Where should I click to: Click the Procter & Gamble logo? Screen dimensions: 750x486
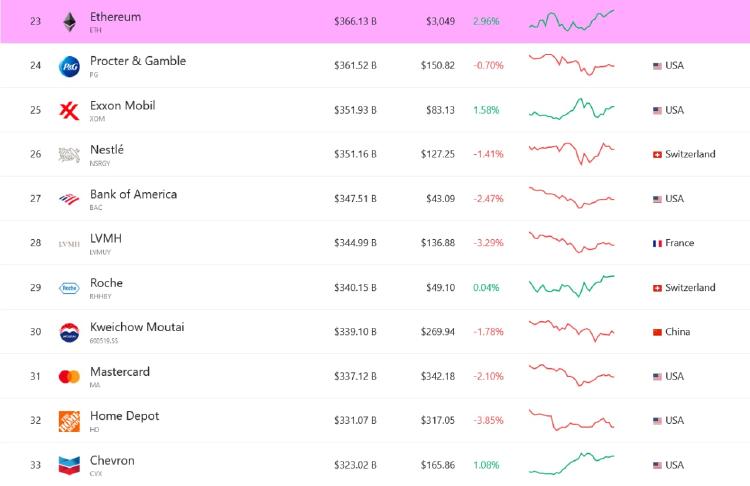[69, 66]
